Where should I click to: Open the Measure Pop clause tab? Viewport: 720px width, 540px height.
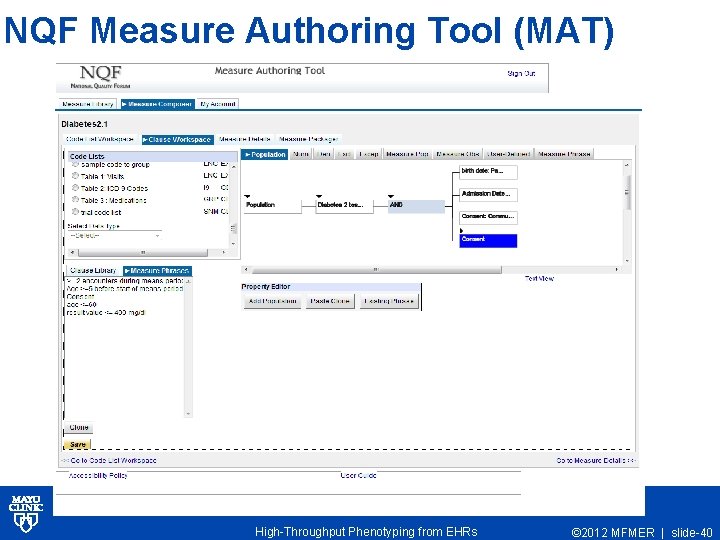pyautogui.click(x=407, y=154)
